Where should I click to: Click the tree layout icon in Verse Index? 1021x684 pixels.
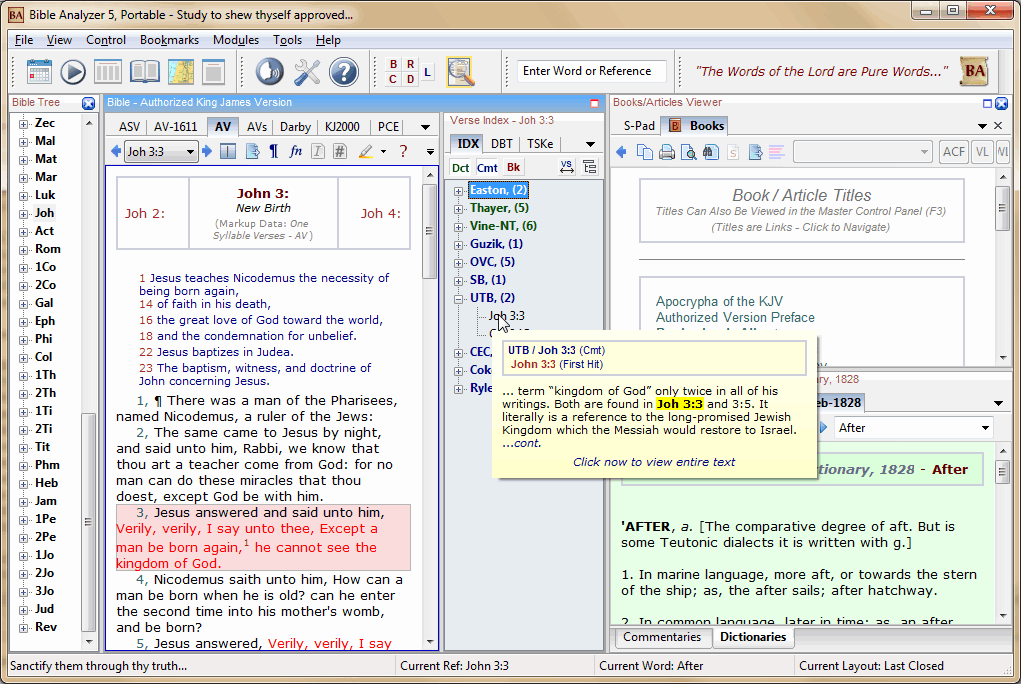point(590,167)
